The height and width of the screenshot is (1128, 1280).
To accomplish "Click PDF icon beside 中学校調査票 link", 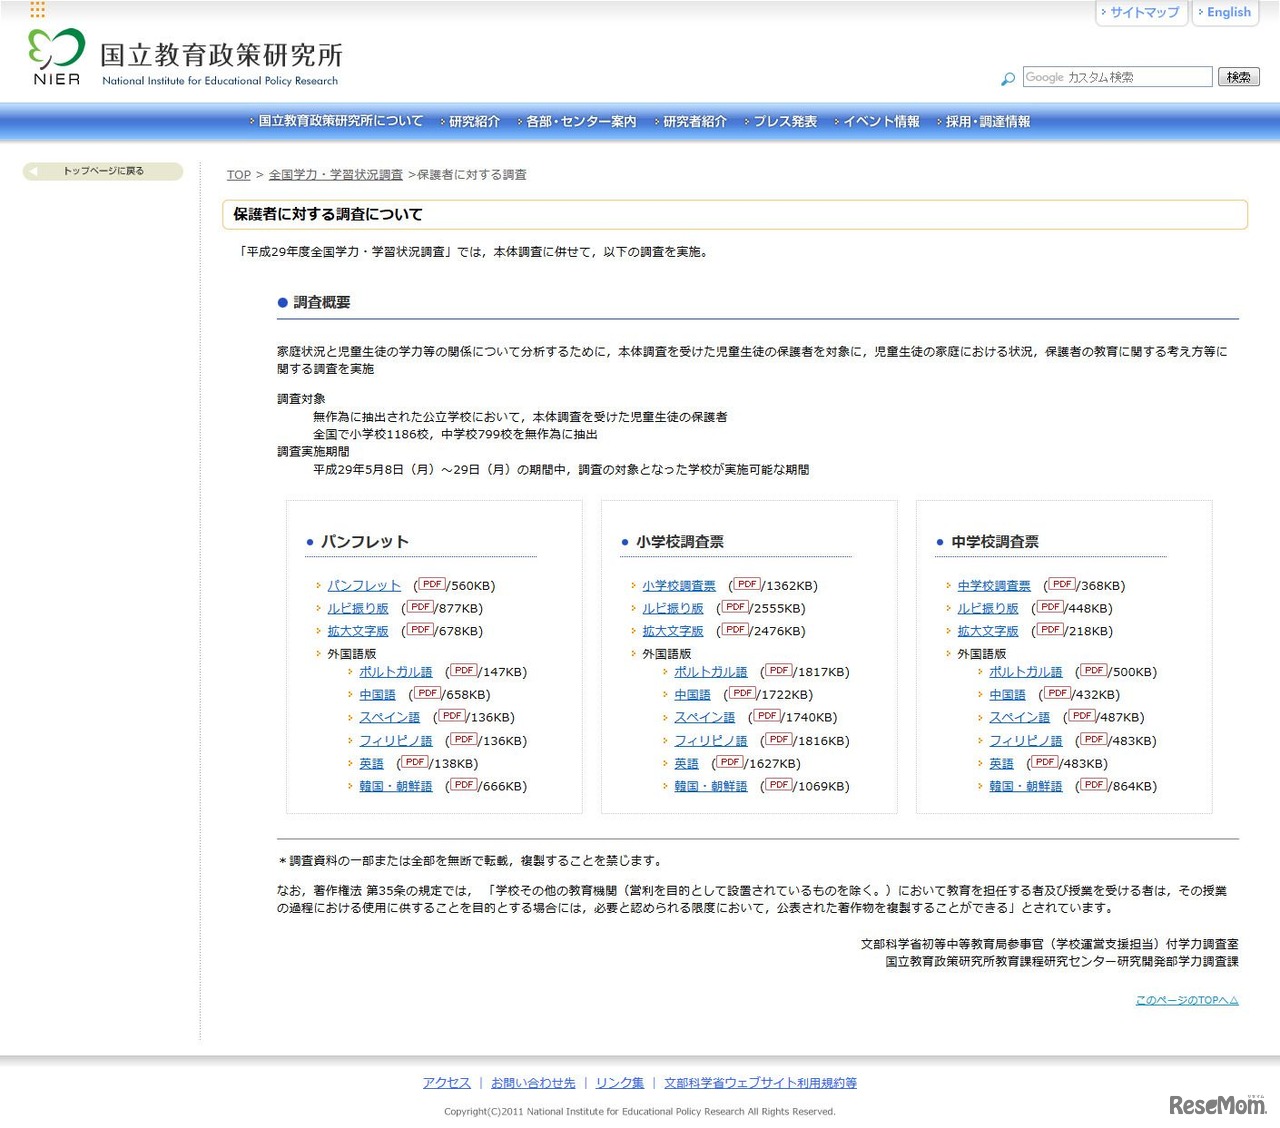I will coord(1062,585).
